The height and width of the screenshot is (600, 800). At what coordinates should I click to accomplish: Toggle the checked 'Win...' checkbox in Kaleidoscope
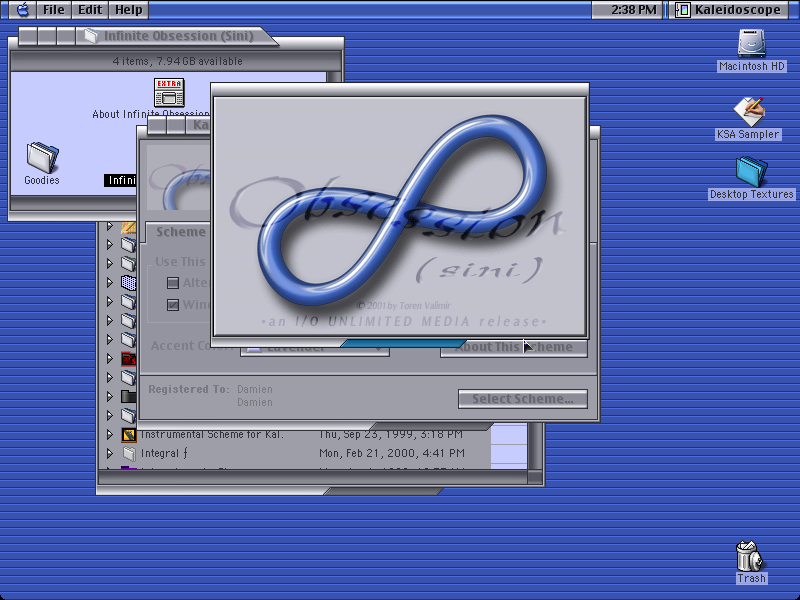[173, 305]
